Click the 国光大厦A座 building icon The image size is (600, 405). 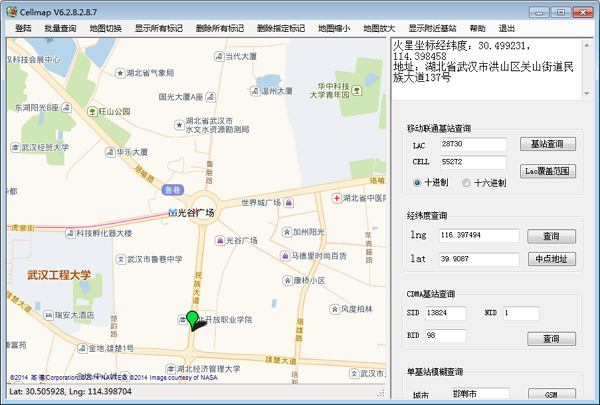(x=210, y=97)
